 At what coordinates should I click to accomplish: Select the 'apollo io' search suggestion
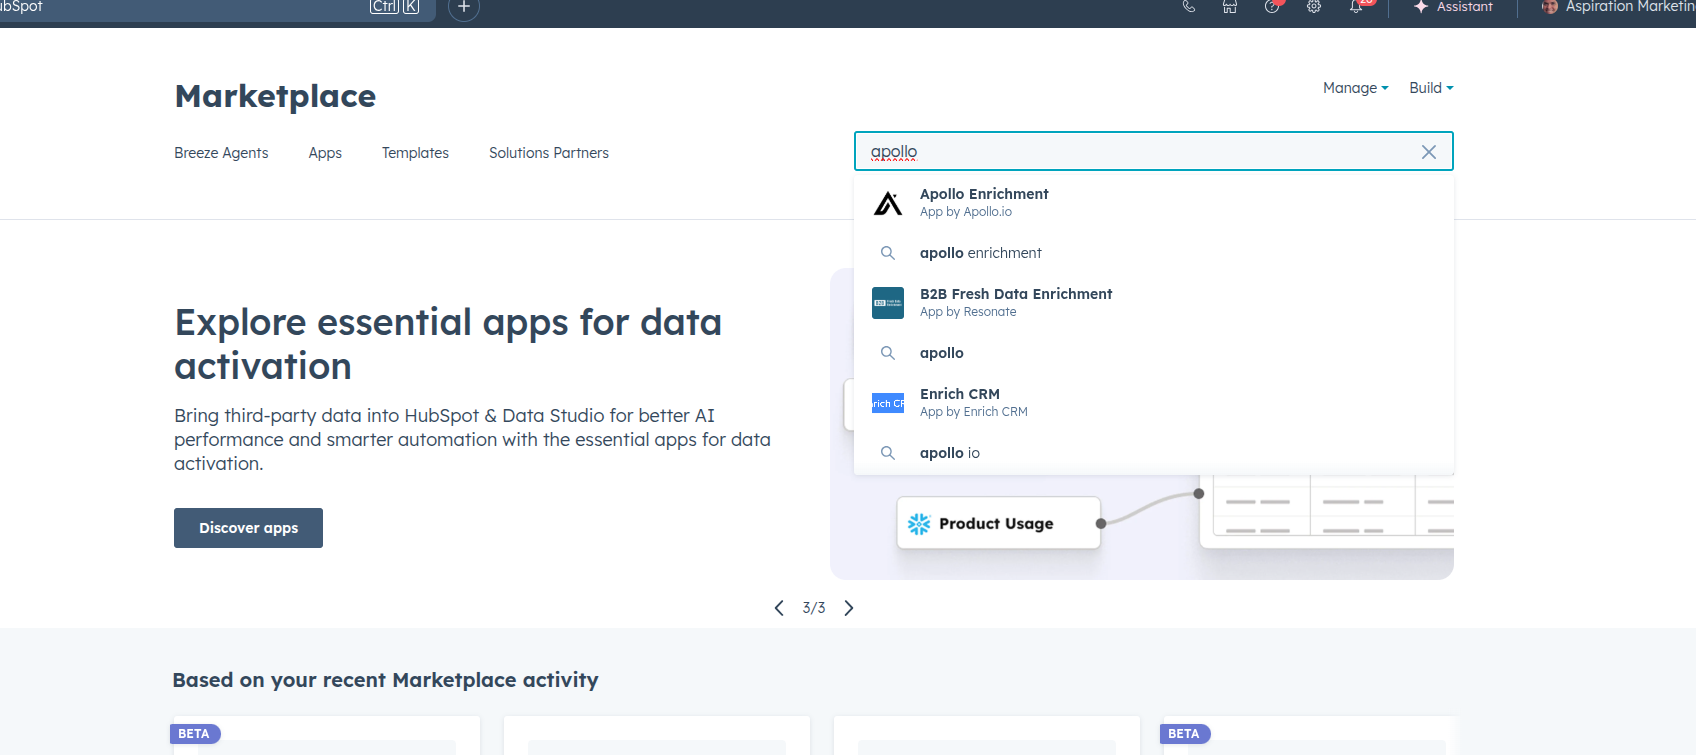click(1154, 453)
